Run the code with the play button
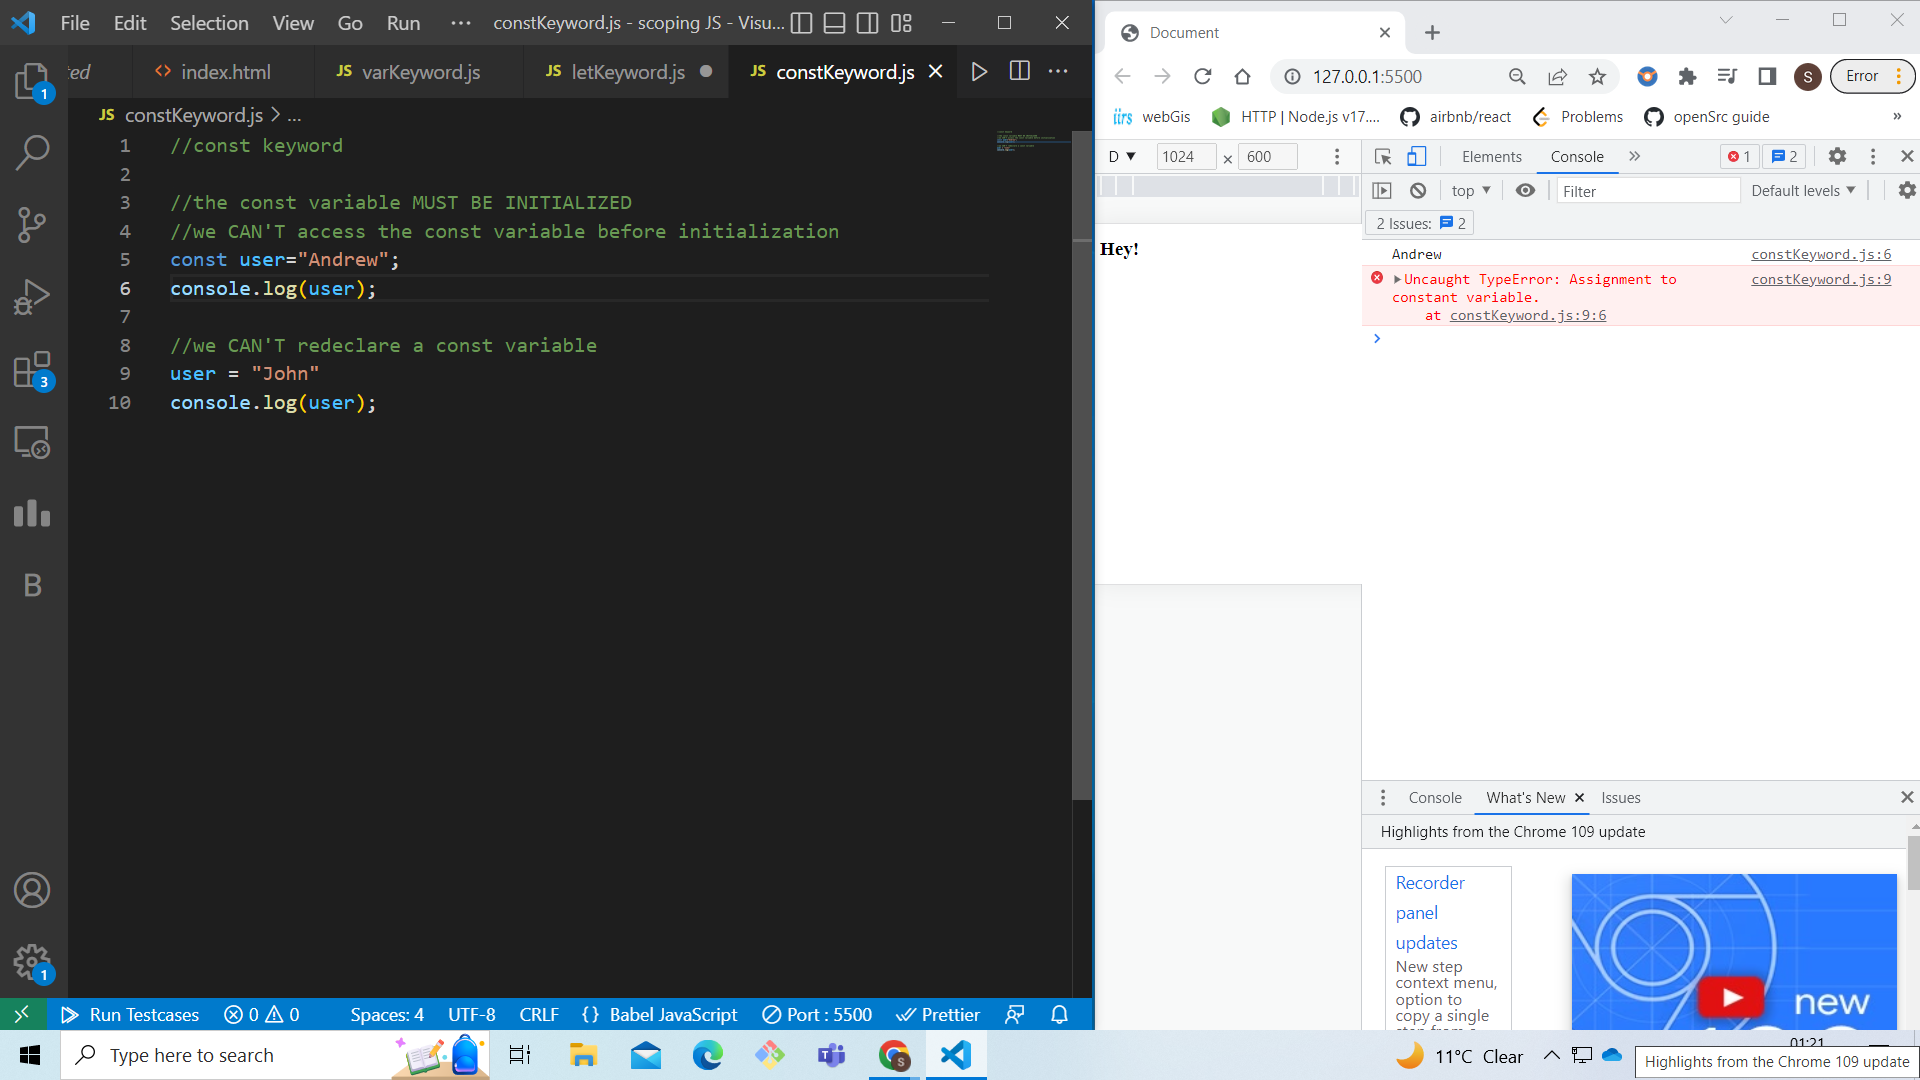Image resolution: width=1920 pixels, height=1080 pixels. pos(979,71)
